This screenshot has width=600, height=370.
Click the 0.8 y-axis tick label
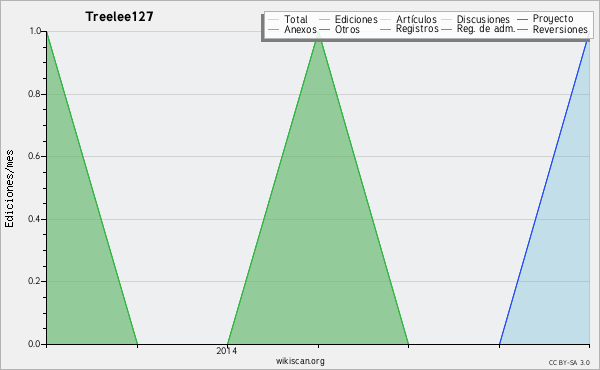pyautogui.click(x=35, y=94)
